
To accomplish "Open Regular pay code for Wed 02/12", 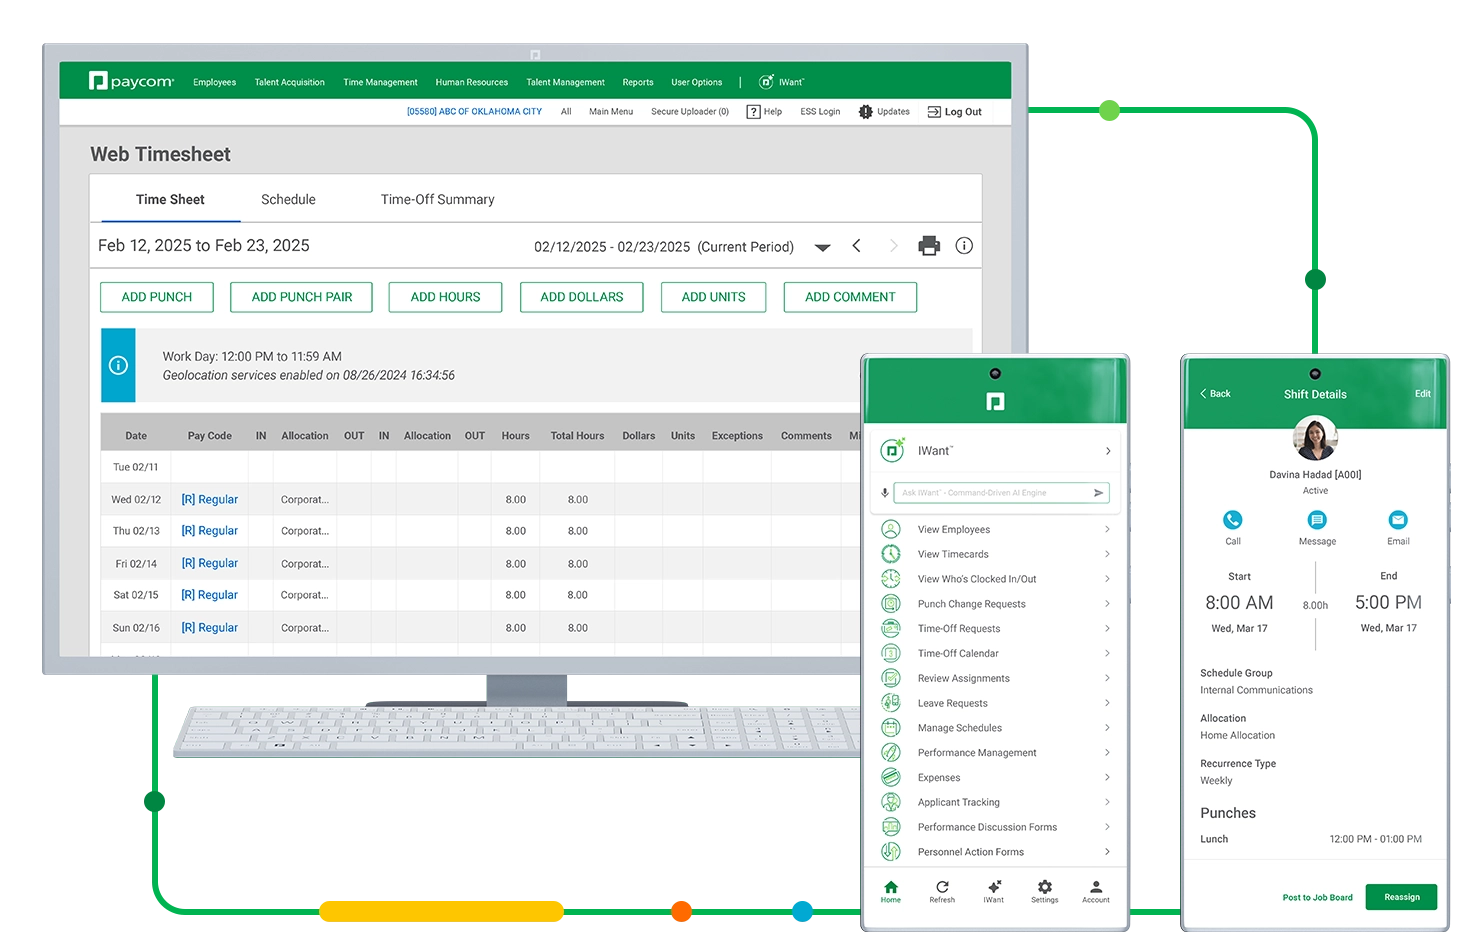I will [x=209, y=499].
